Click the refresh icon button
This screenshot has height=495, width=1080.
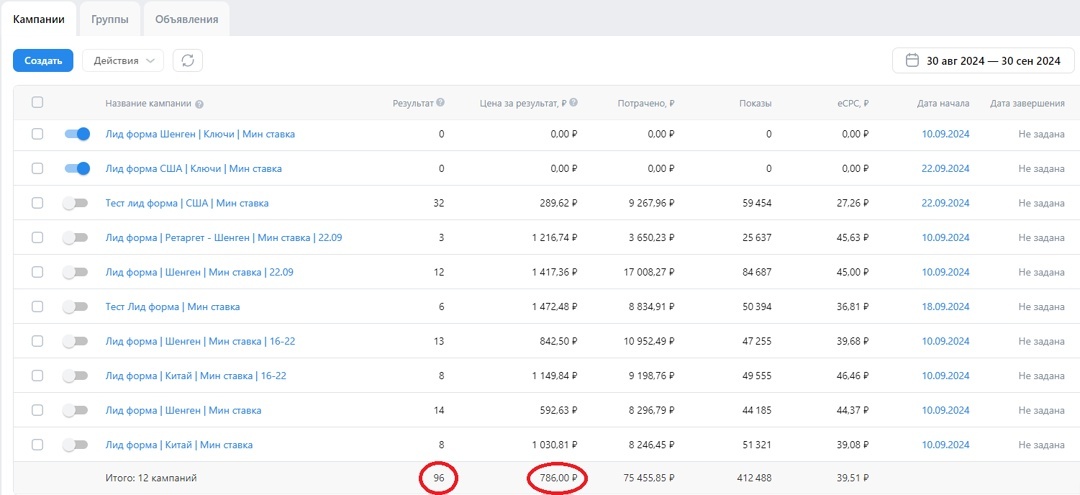coord(187,61)
